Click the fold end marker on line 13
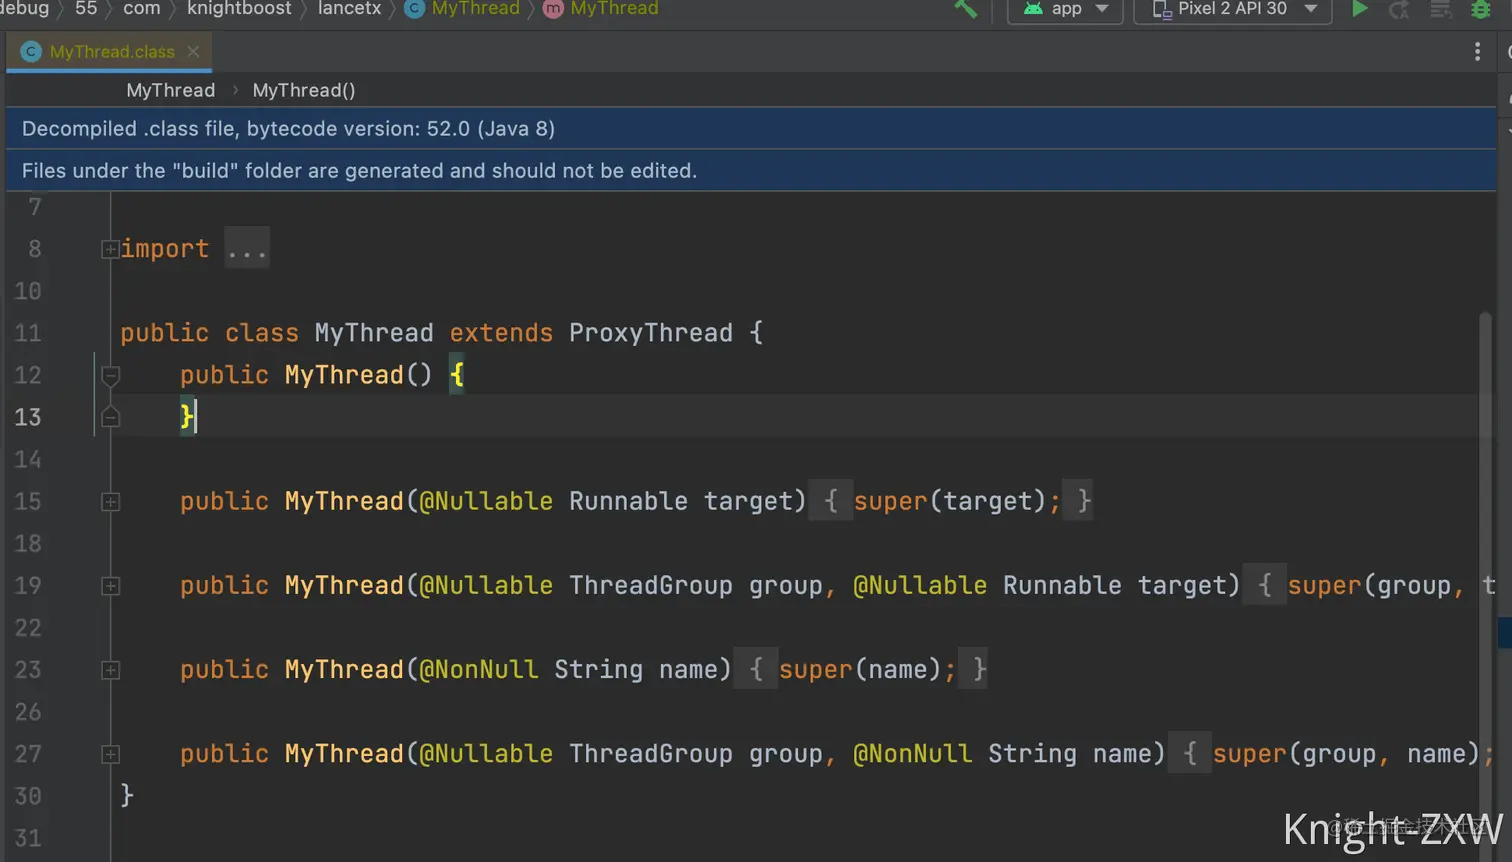This screenshot has height=862, width=1512. point(110,417)
